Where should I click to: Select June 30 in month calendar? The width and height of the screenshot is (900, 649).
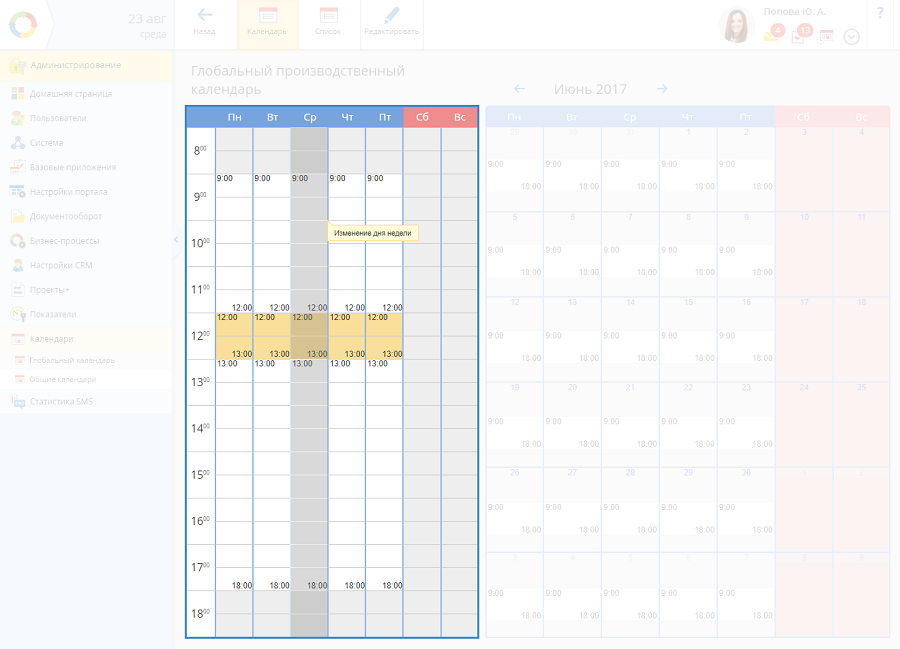[x=746, y=510]
